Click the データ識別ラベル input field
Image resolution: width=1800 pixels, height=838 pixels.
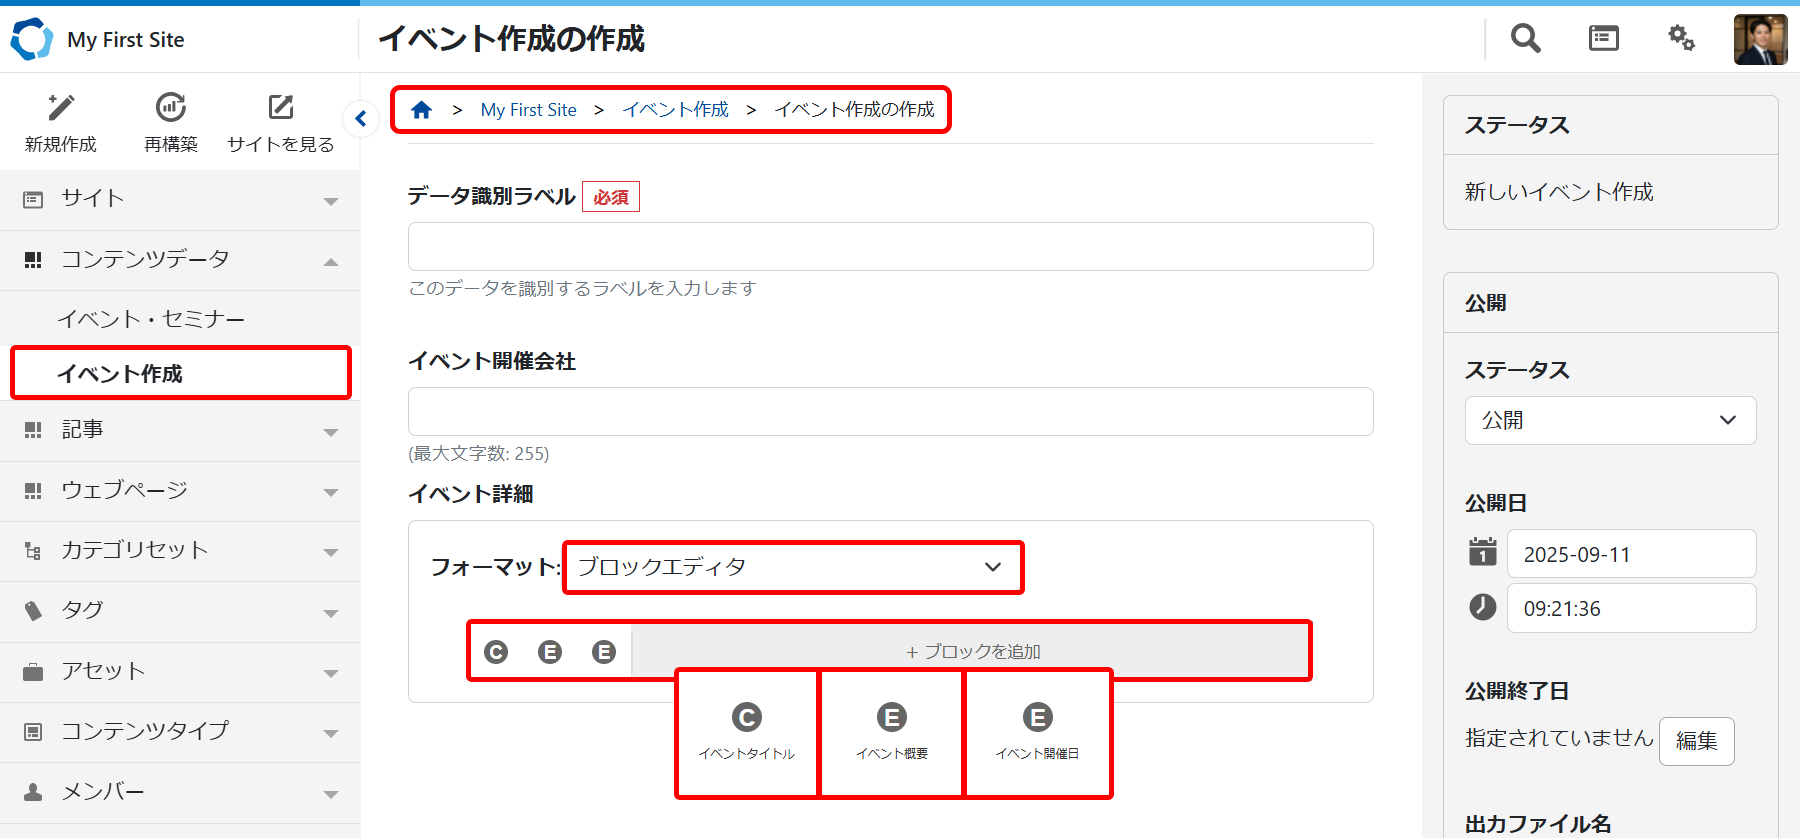(890, 247)
